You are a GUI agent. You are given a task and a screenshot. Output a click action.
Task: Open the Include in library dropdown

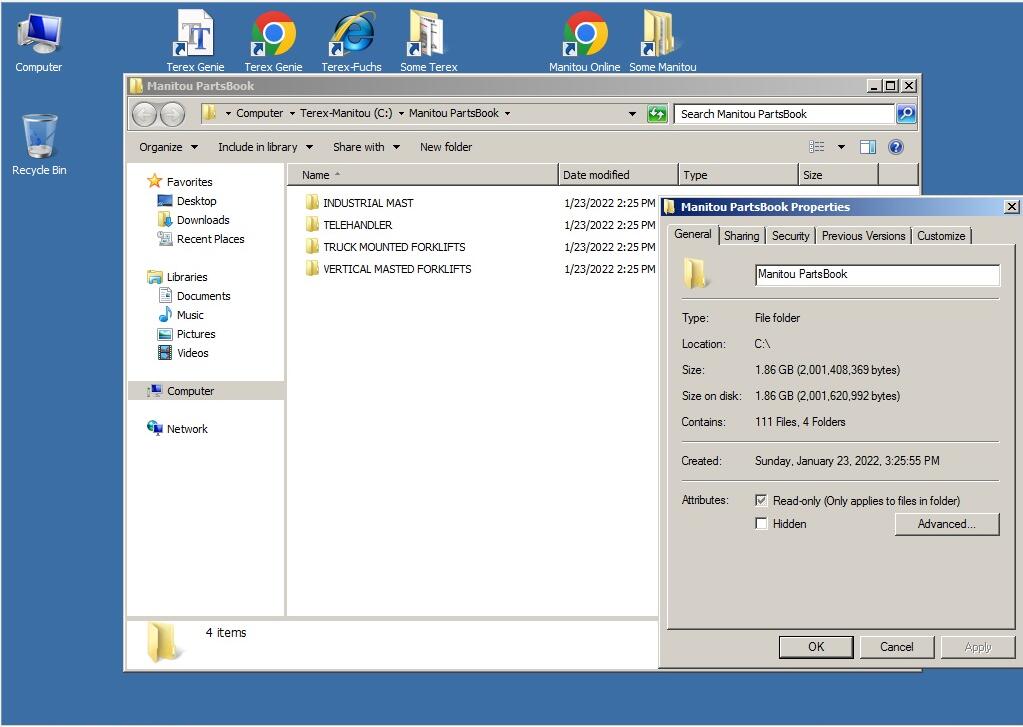266,147
